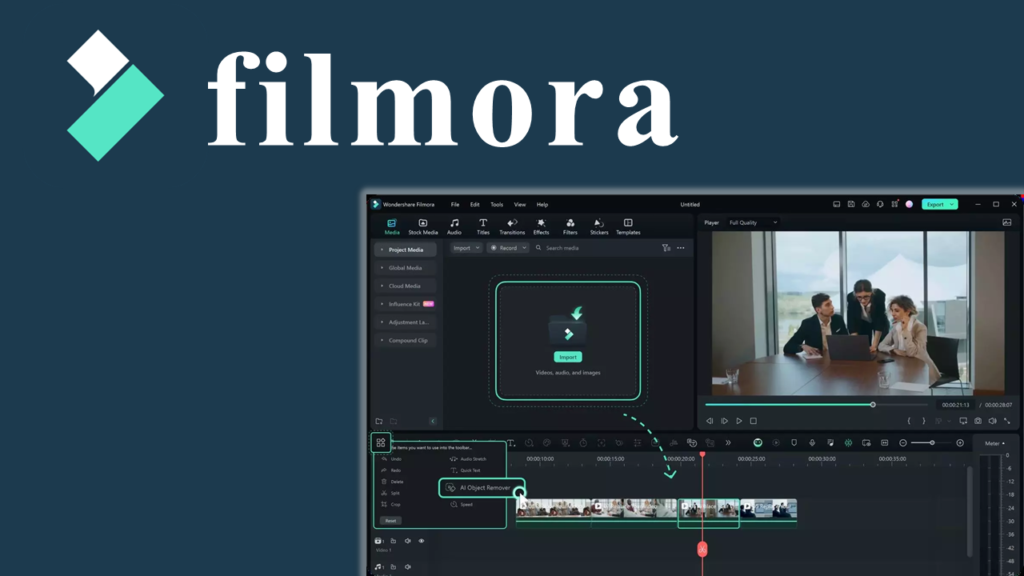Click the voiceover microphone icon in timeline toolbar
1024x576 pixels.
pos(812,443)
